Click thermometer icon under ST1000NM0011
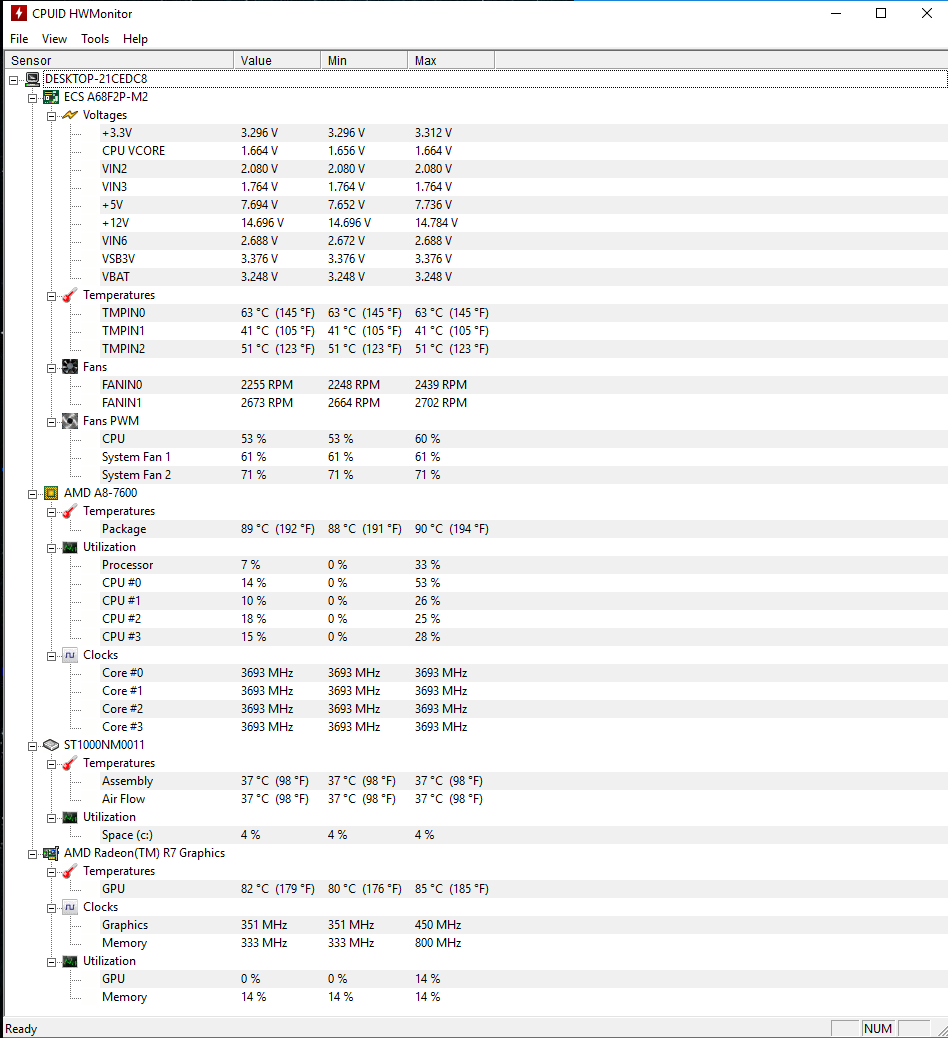The width and height of the screenshot is (948, 1038). coord(70,763)
